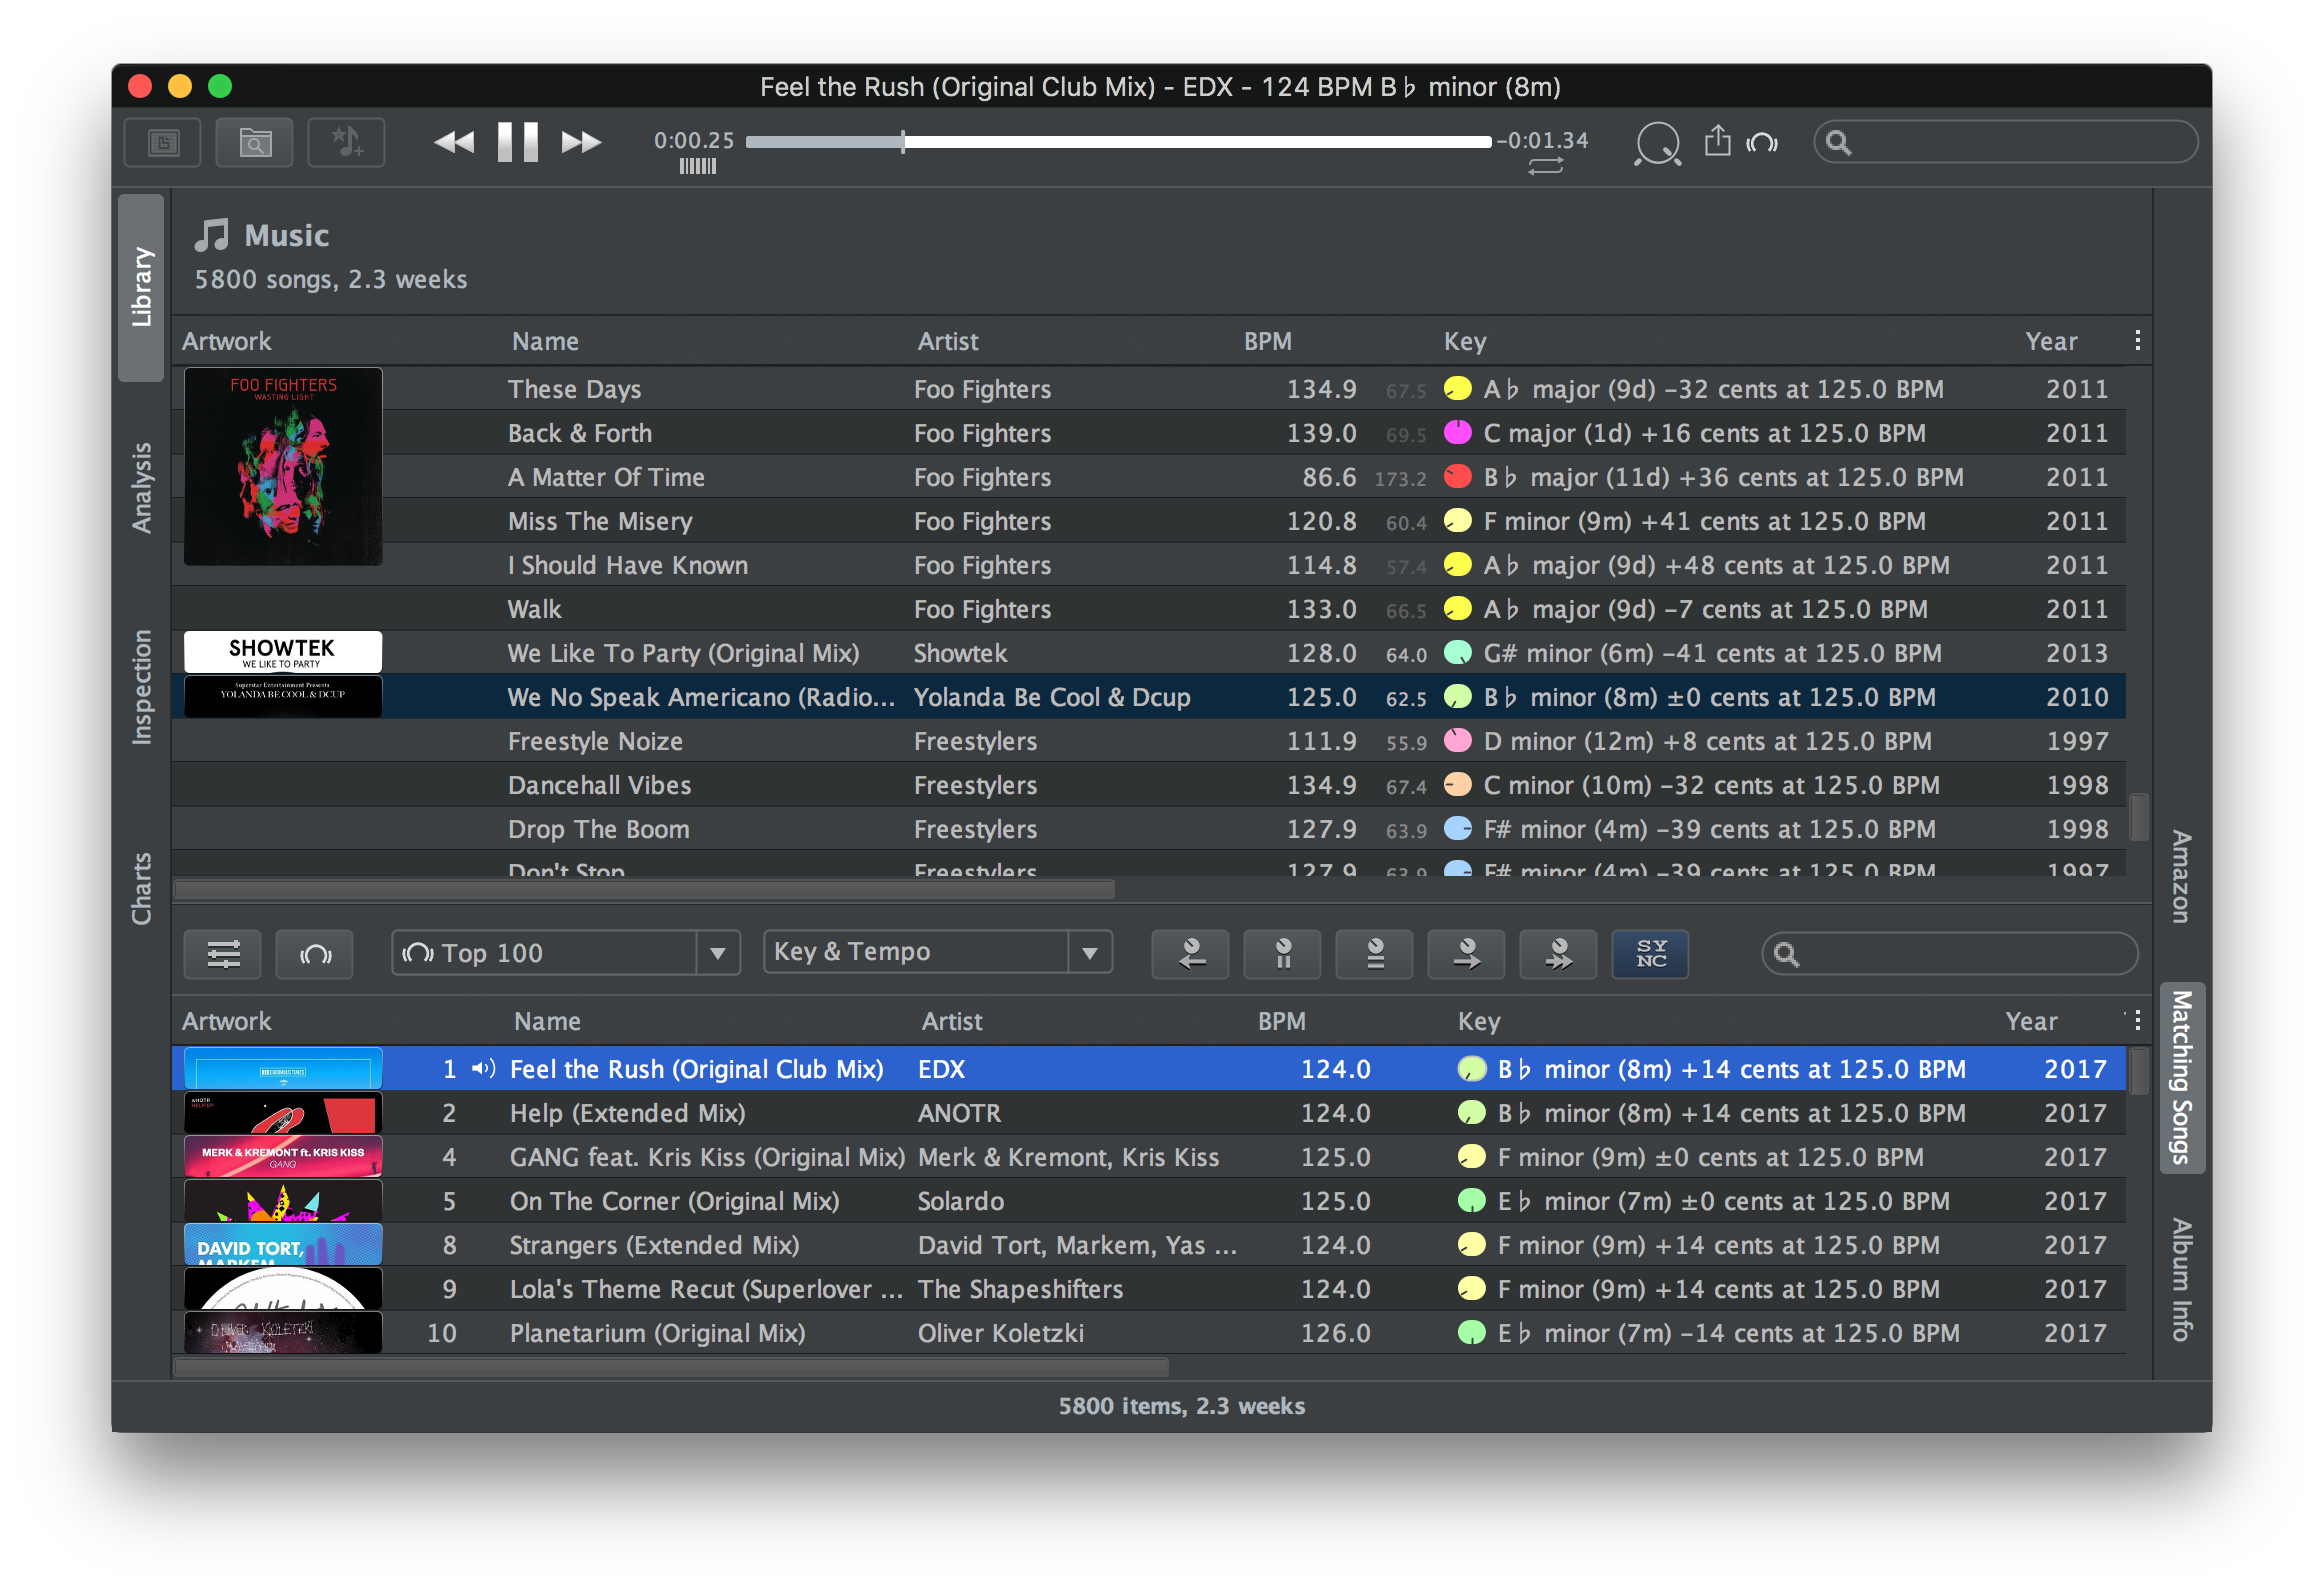This screenshot has width=2324, height=1592.
Task: Click the headphone-arc icon next to share
Action: coord(1762,143)
